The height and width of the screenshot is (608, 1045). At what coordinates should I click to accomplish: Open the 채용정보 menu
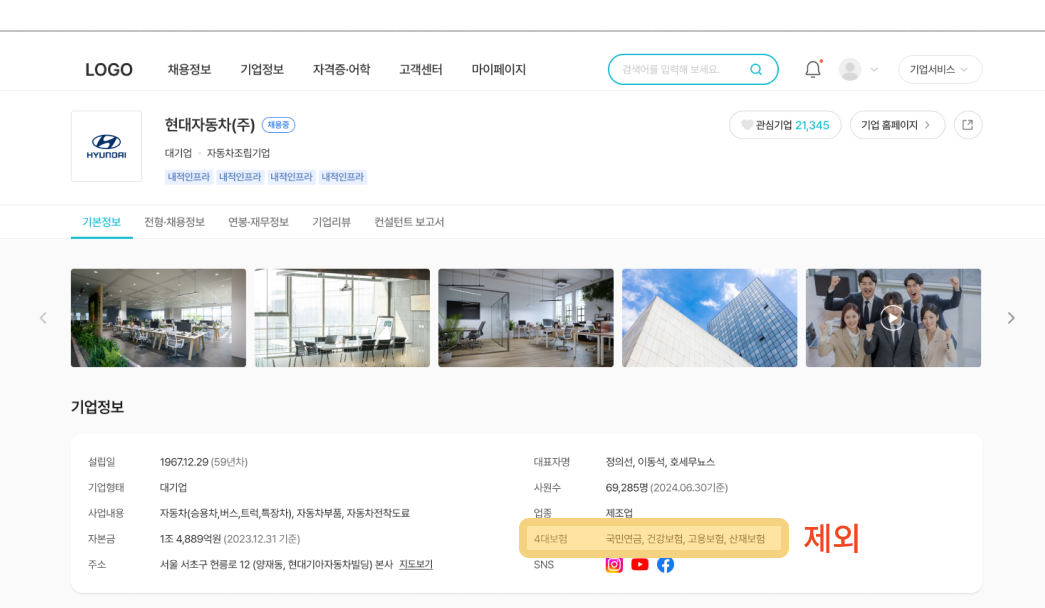(x=189, y=70)
